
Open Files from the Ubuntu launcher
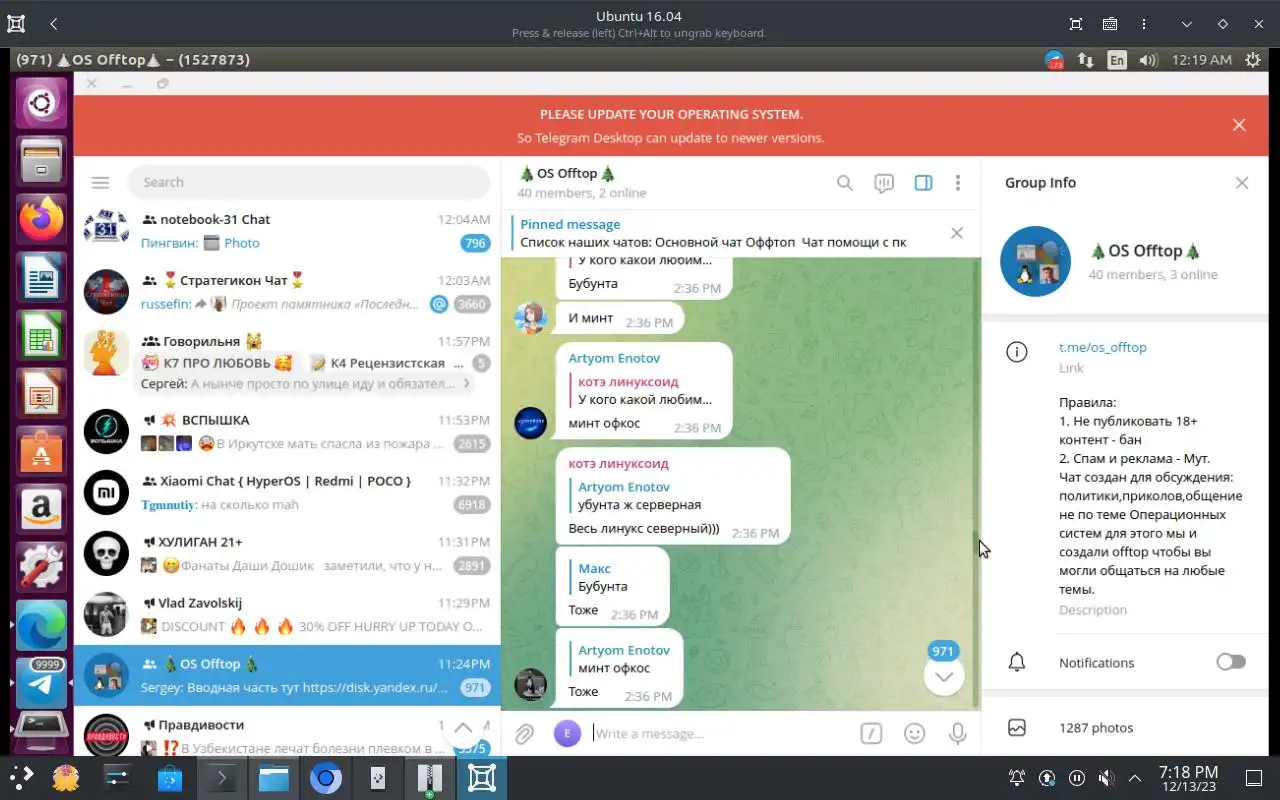41,162
